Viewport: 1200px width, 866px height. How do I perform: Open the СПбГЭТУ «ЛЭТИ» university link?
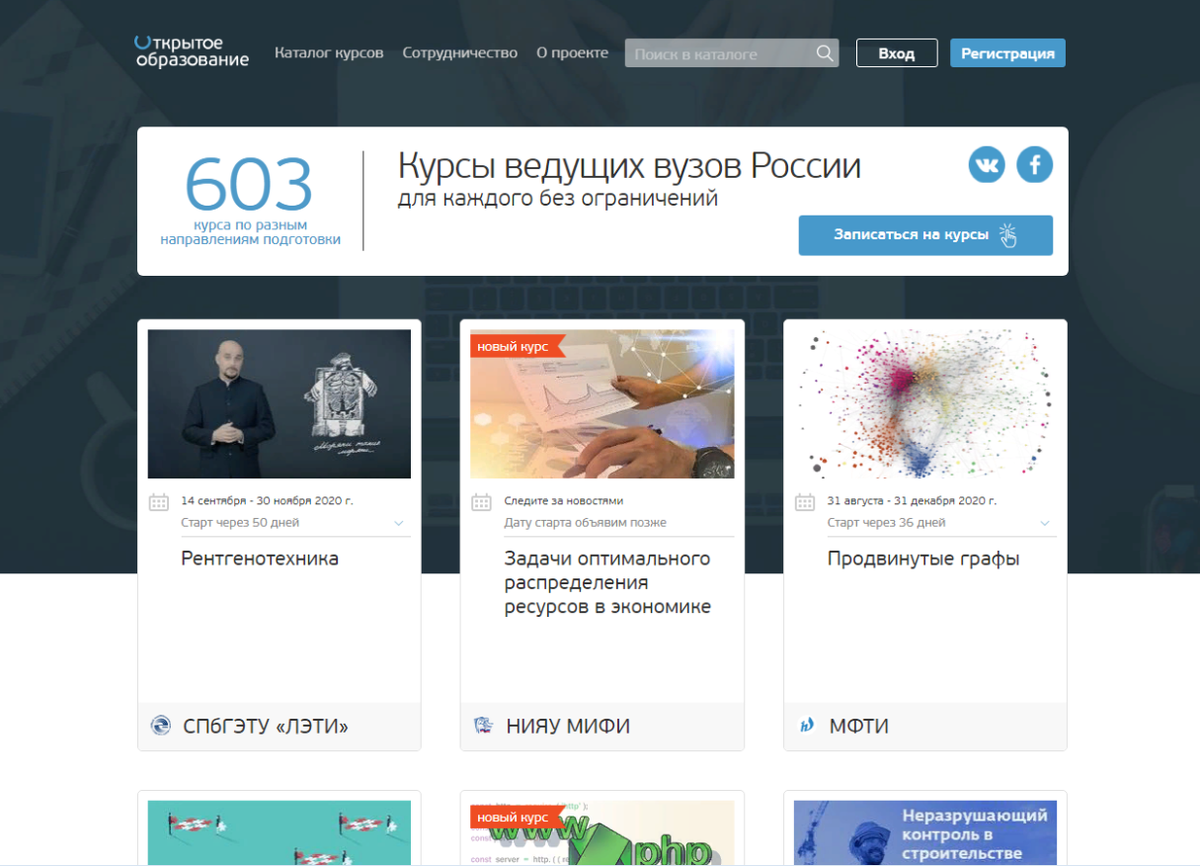coord(265,726)
